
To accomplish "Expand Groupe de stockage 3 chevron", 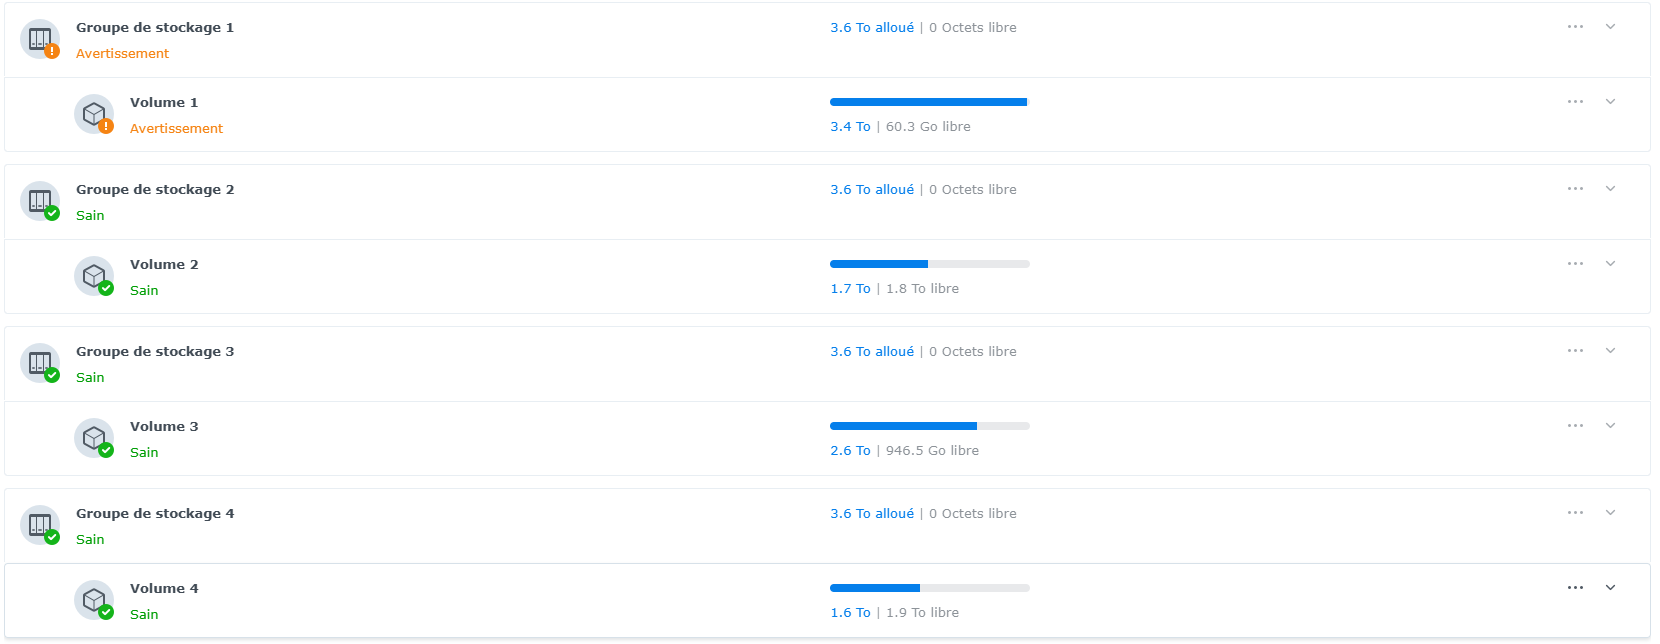I will (1610, 351).
